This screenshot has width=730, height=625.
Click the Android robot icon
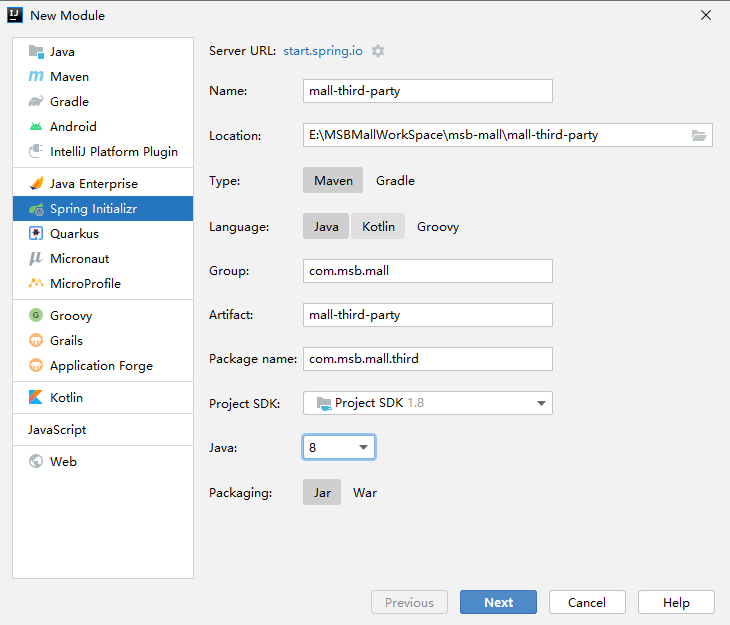(36, 126)
